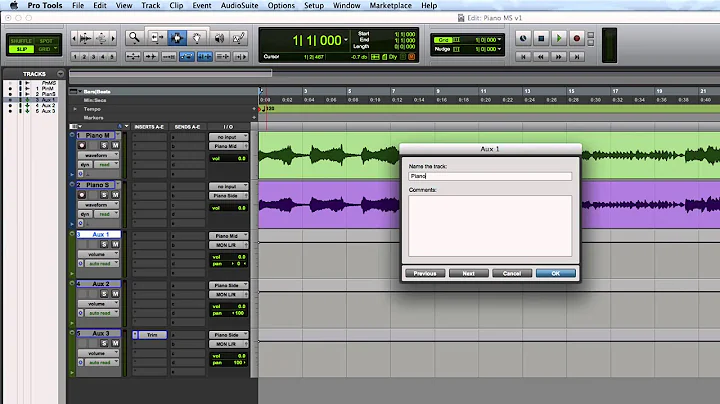Choose the Selector tool

point(177,38)
